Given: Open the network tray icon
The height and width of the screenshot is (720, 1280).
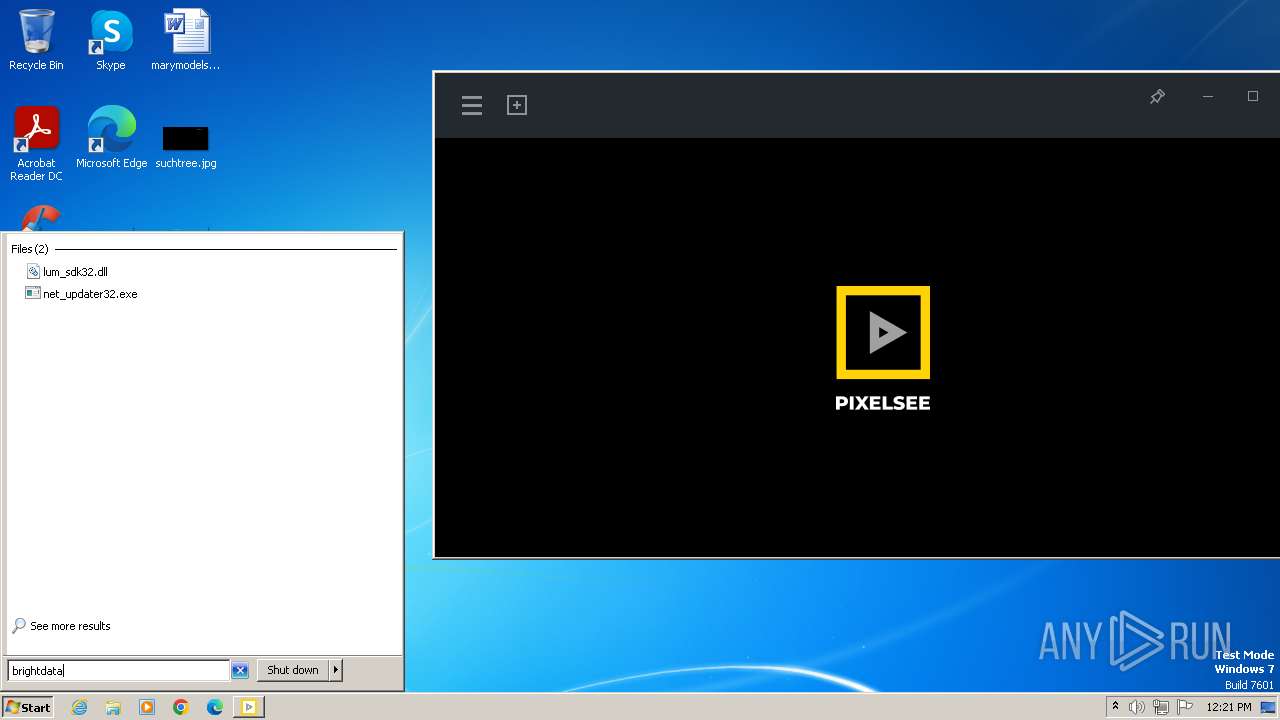Looking at the screenshot, I should (1161, 707).
